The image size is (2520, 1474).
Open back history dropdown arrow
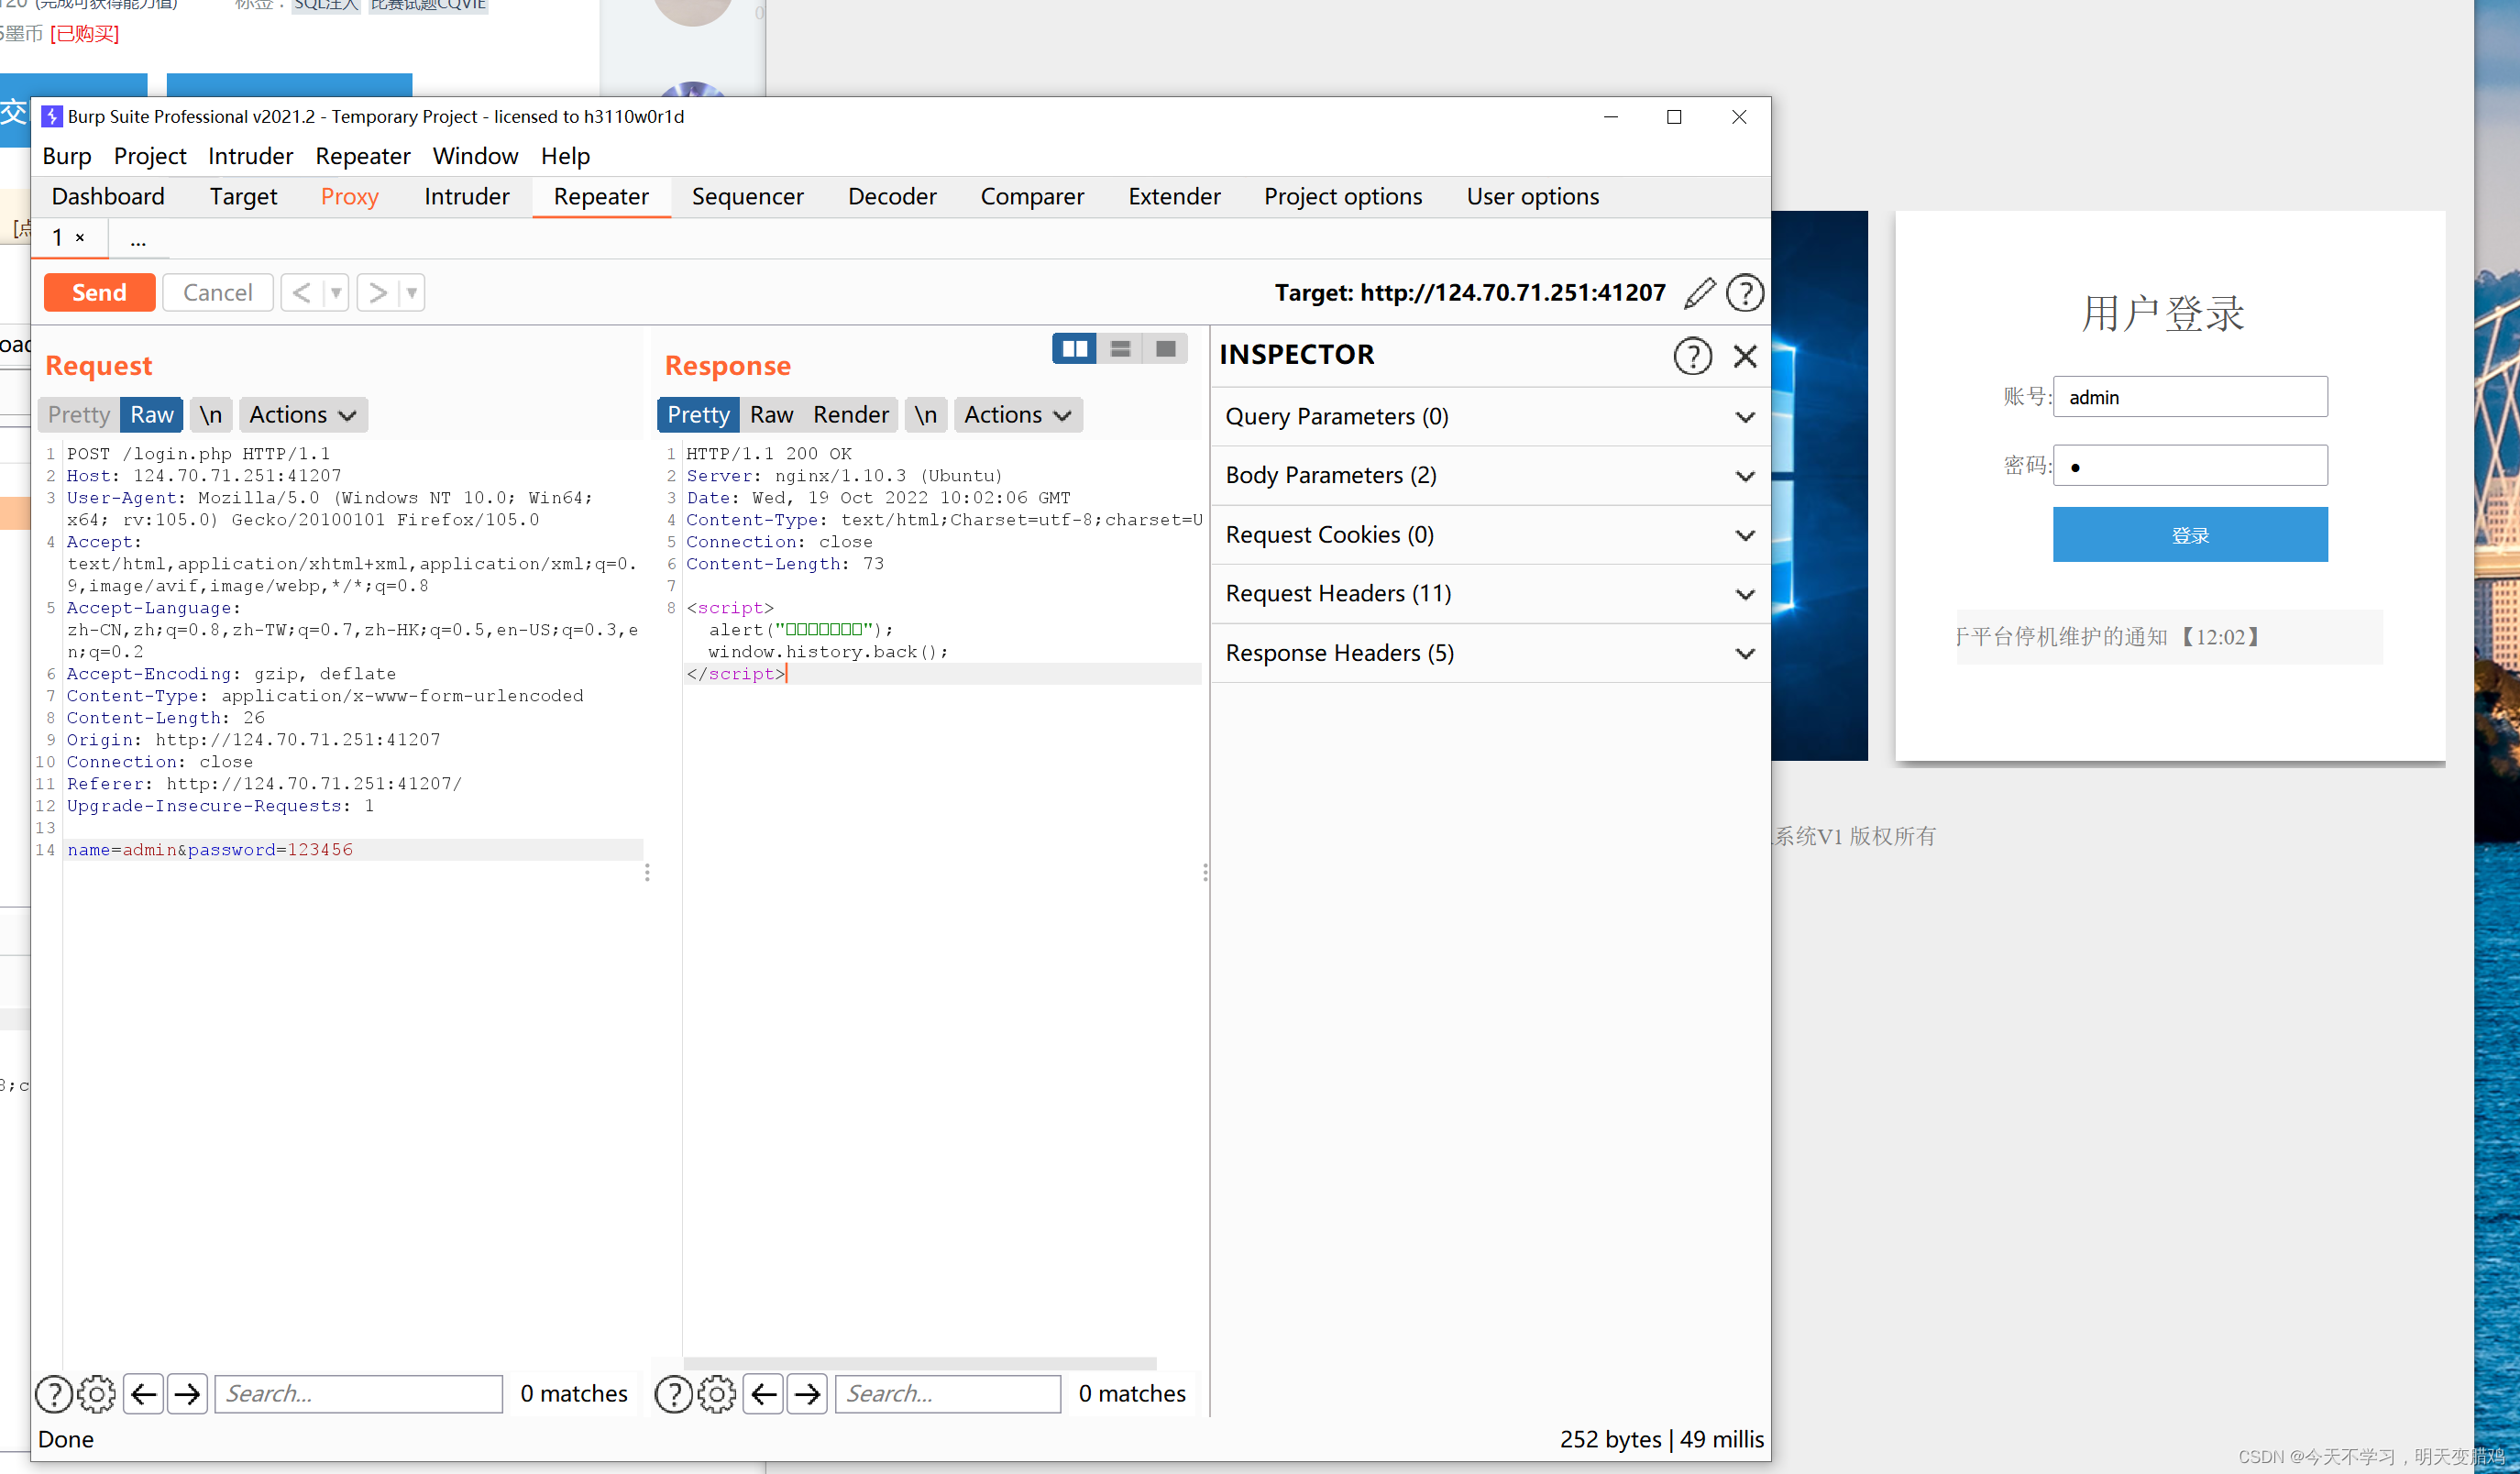tap(336, 293)
